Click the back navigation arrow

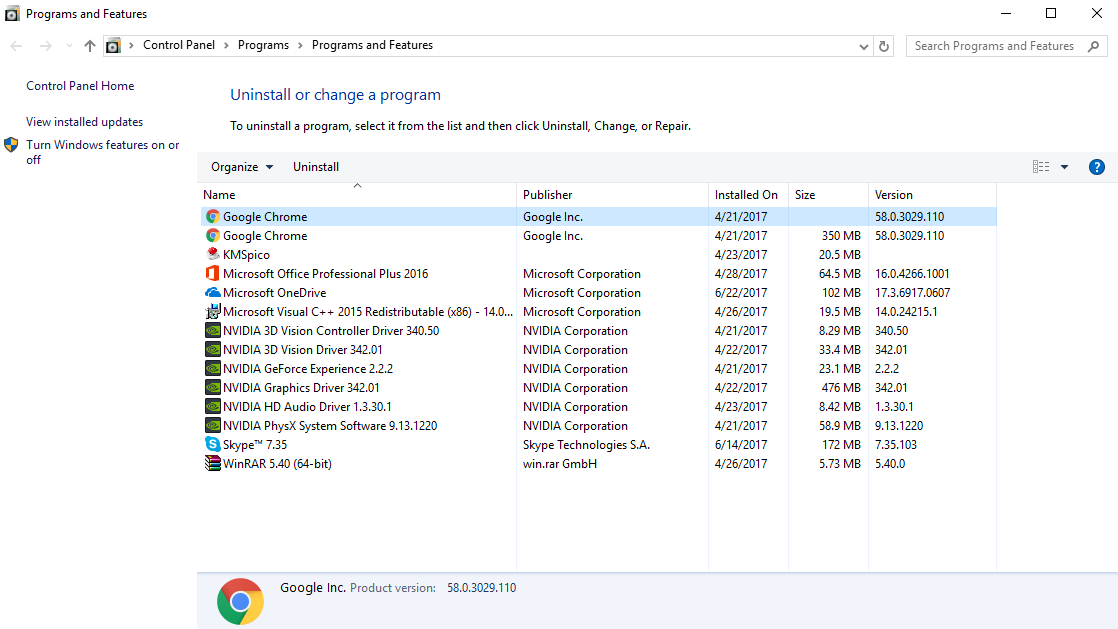(16, 46)
